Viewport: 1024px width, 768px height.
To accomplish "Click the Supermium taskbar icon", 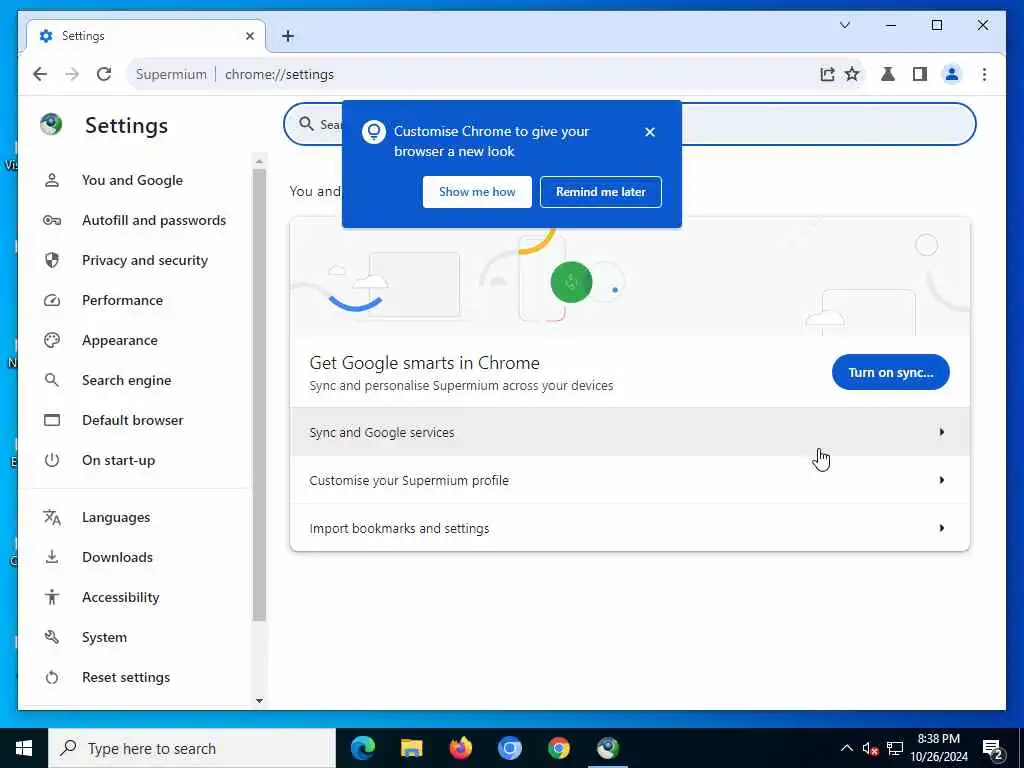I will click(607, 748).
